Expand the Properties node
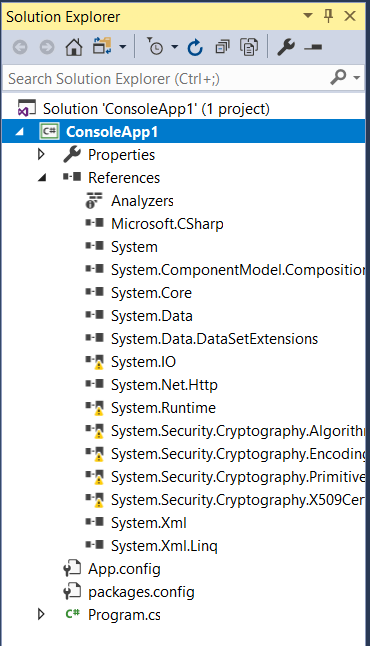Screen dimensions: 370x646 coord(41,154)
